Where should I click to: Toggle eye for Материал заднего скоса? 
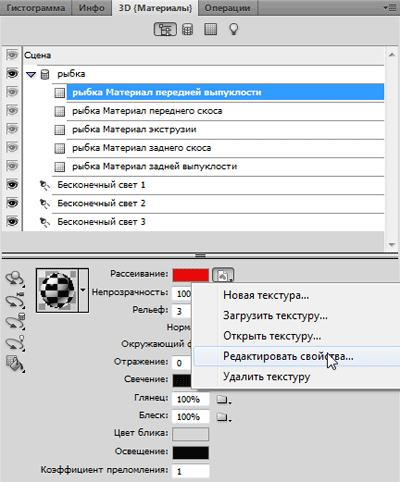pyautogui.click(x=12, y=147)
